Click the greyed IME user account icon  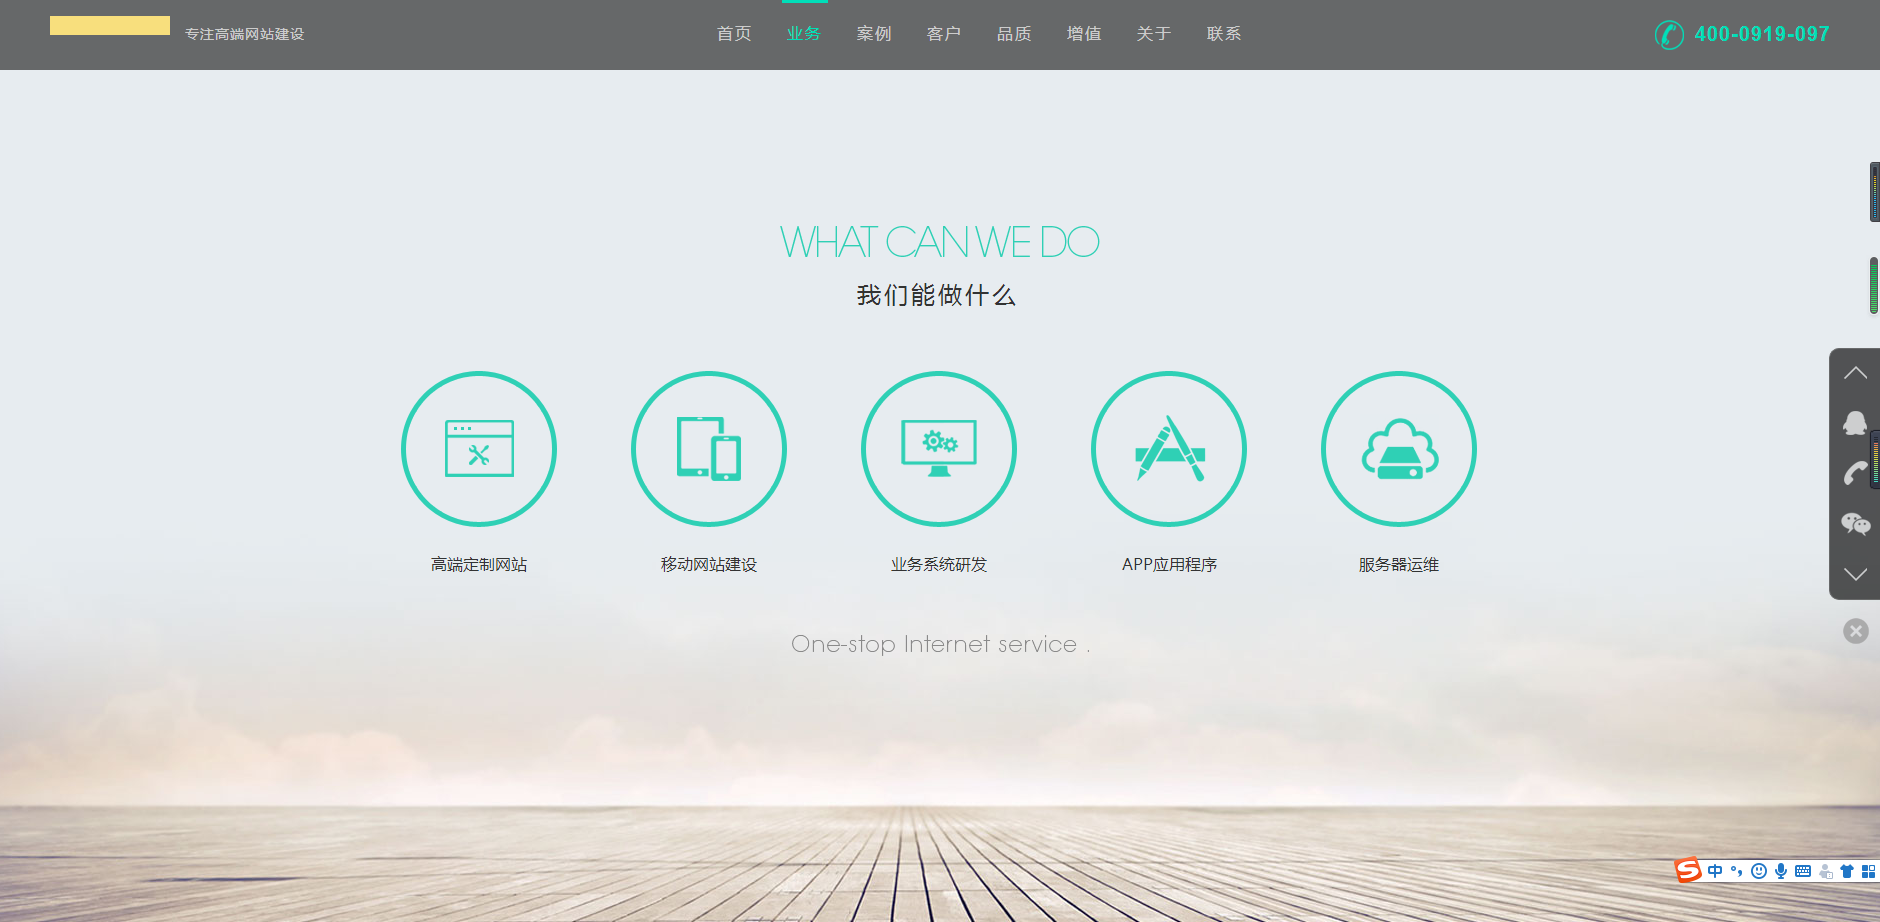click(x=1825, y=871)
